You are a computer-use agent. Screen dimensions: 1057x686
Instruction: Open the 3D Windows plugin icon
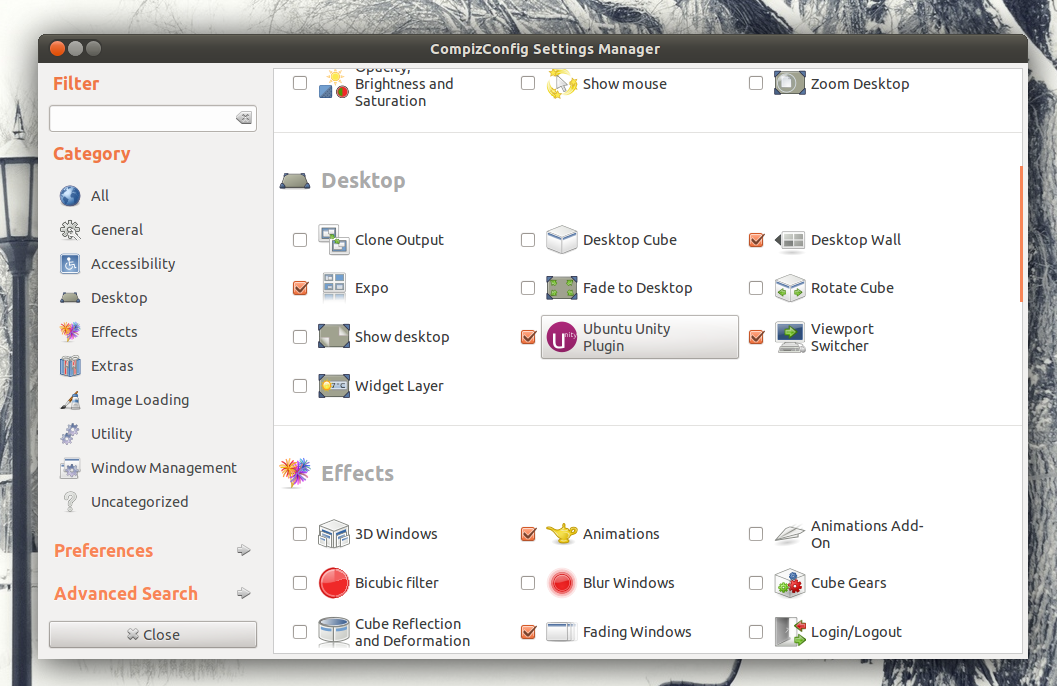333,534
